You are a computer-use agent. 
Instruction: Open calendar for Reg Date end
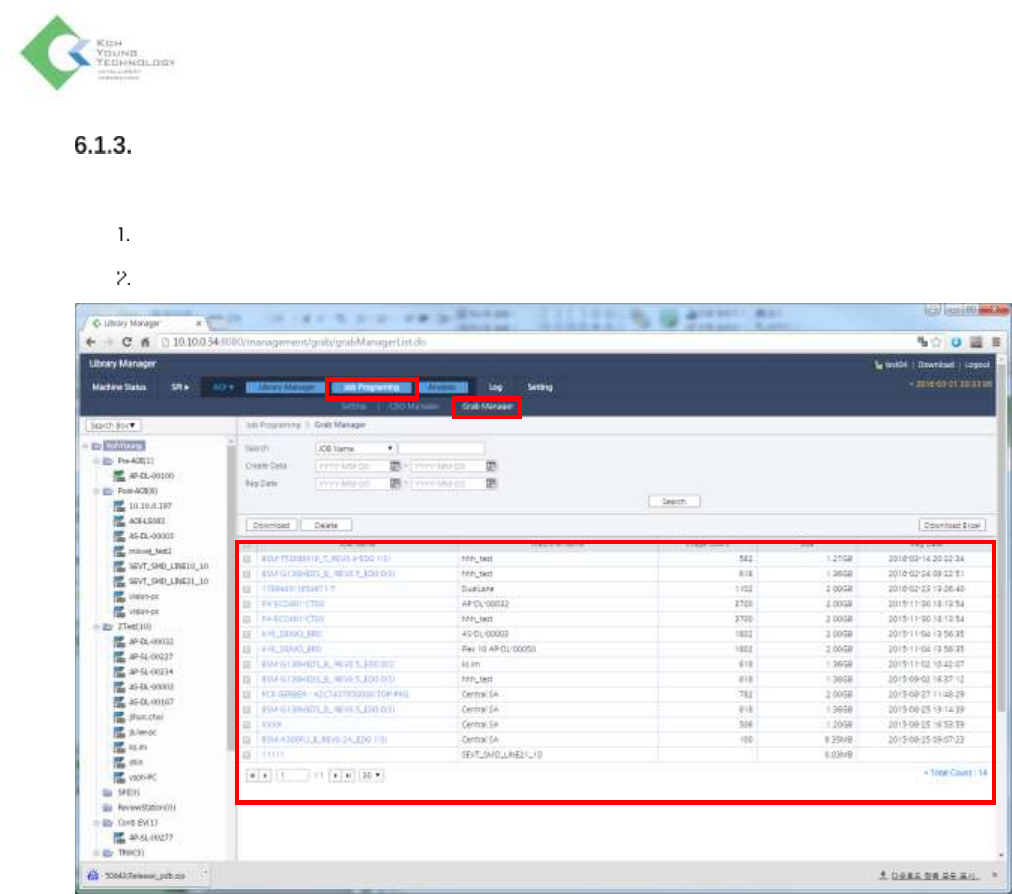coord(491,483)
